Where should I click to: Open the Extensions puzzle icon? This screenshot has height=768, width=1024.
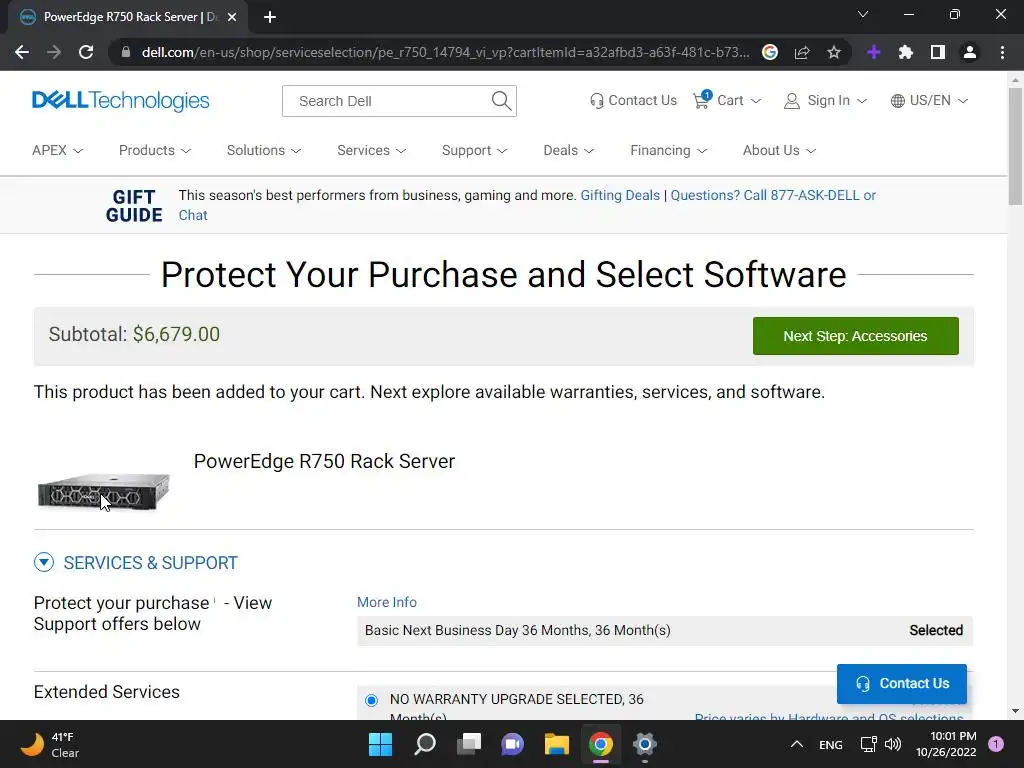tap(906, 52)
